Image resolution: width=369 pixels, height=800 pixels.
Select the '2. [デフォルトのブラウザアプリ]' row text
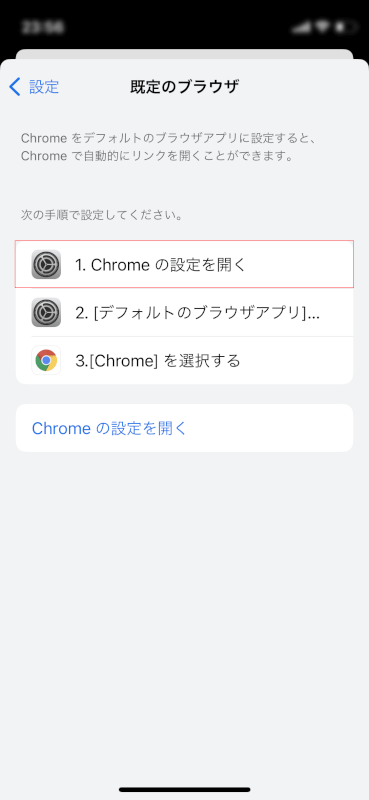[198, 313]
